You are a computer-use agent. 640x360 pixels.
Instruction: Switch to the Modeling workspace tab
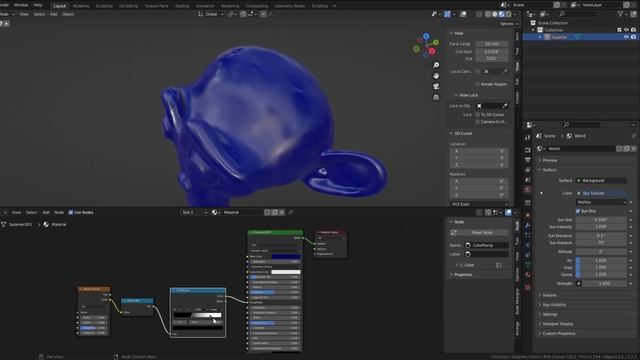pos(81,6)
